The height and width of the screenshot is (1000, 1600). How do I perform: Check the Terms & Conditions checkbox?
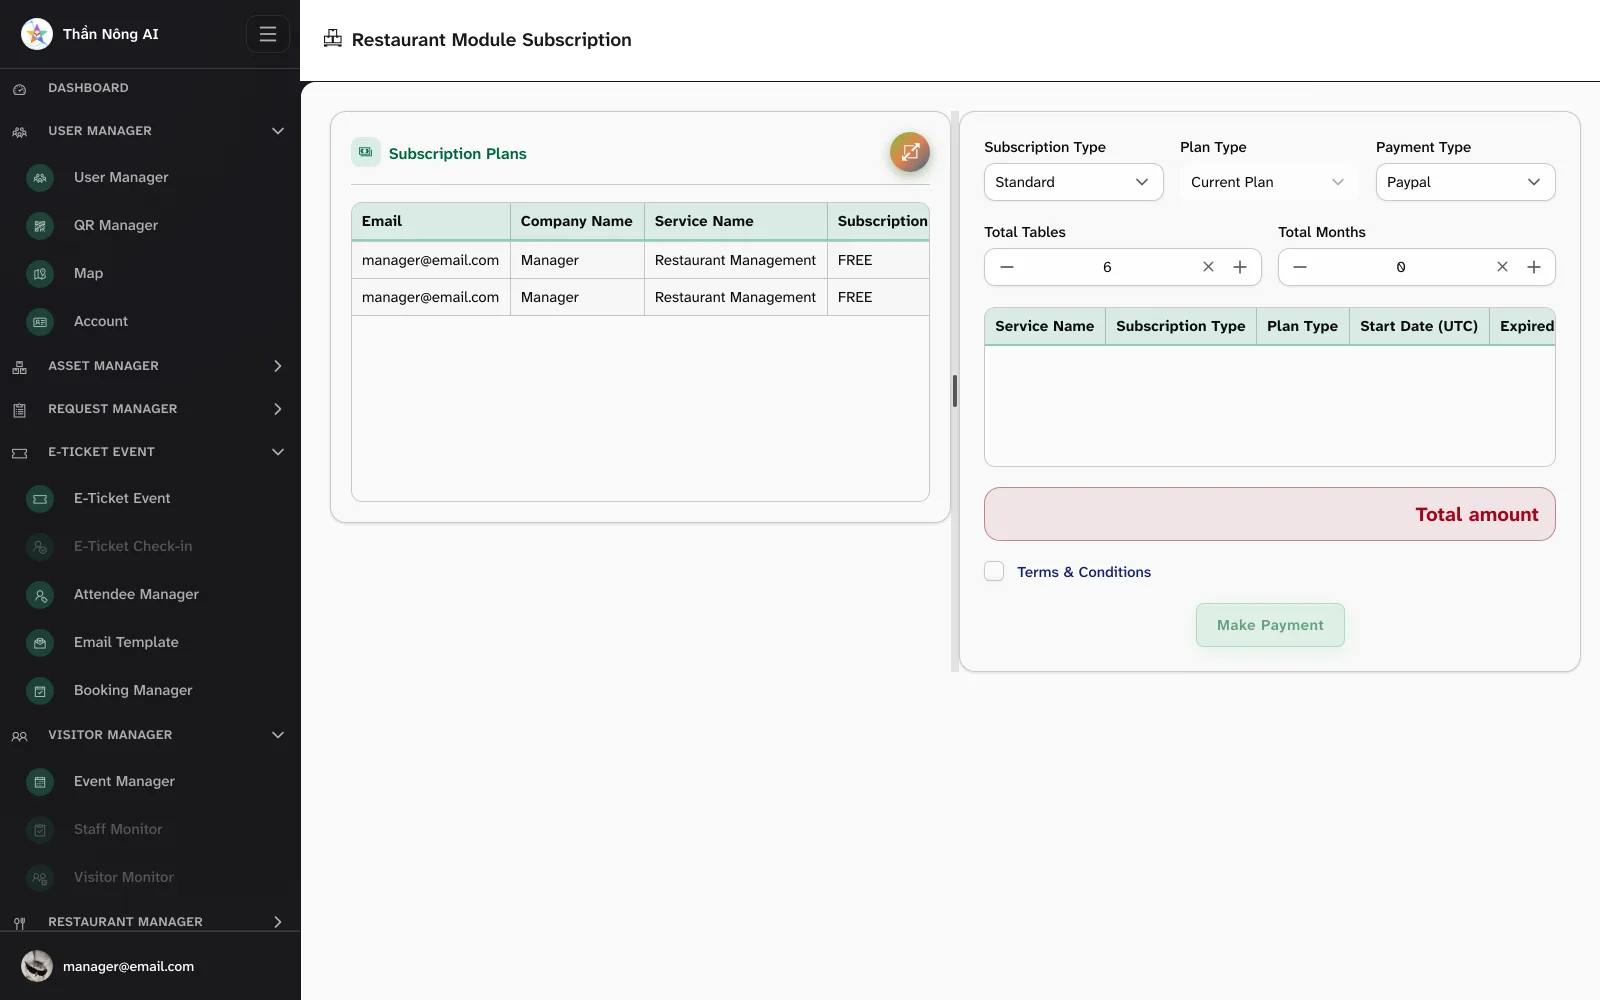[994, 571]
